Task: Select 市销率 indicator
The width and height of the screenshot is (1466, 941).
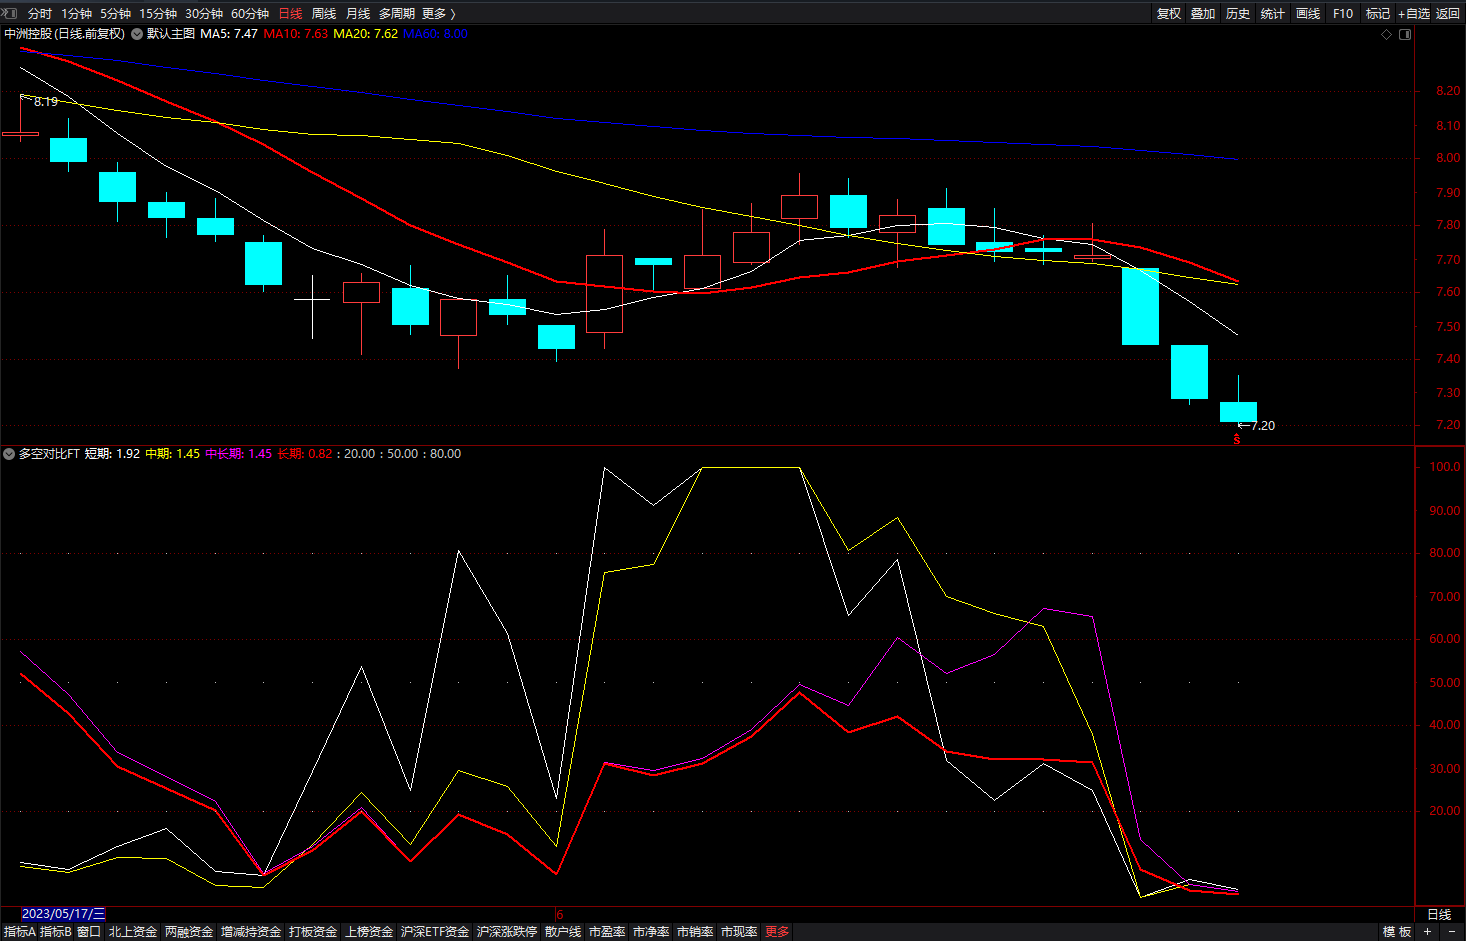Action: 695,932
